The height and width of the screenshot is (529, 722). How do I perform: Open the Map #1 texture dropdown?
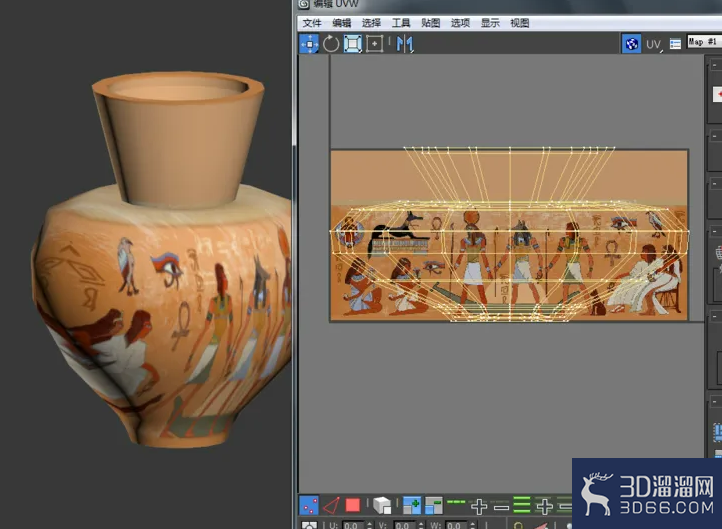[704, 41]
